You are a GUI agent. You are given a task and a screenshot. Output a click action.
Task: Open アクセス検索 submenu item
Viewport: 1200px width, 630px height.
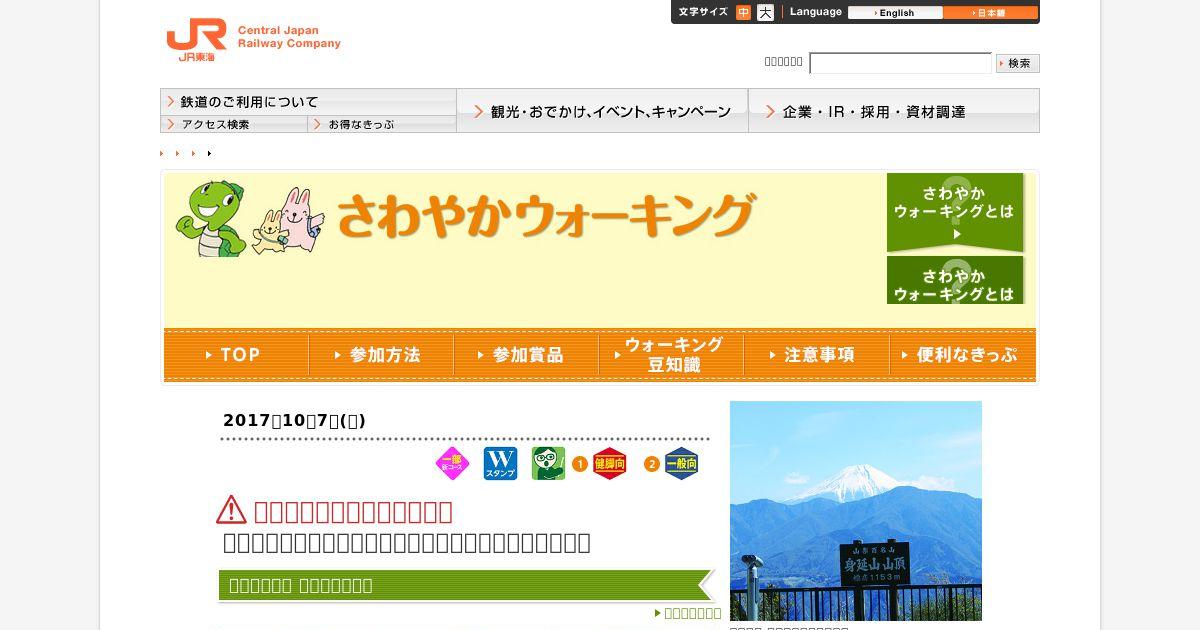(x=234, y=125)
